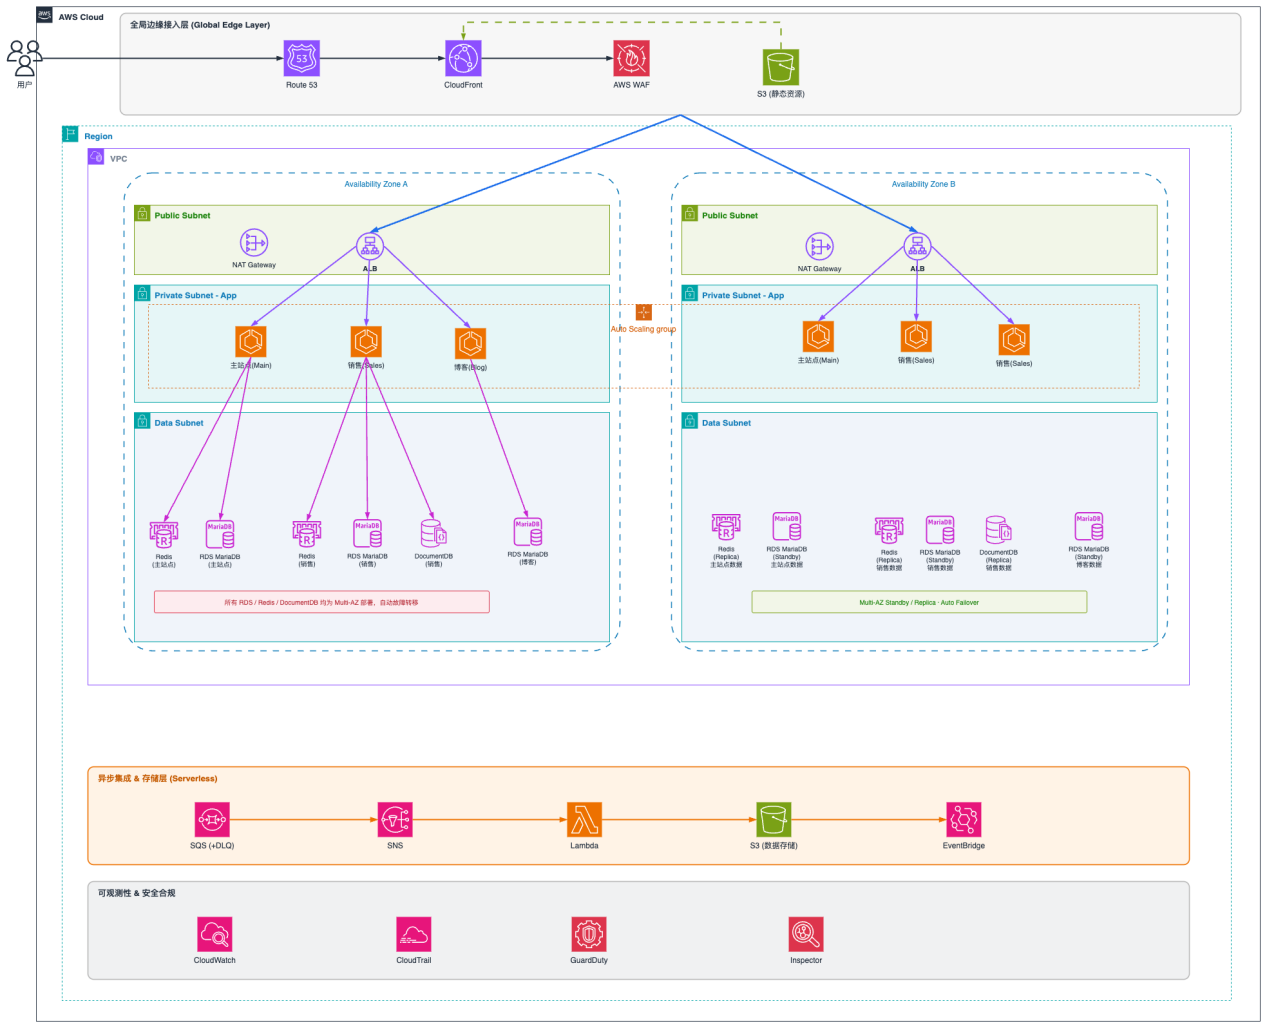The image size is (1267, 1028).
Task: Click the Public Subnet lock icon in Zone B
Action: [x=689, y=214]
